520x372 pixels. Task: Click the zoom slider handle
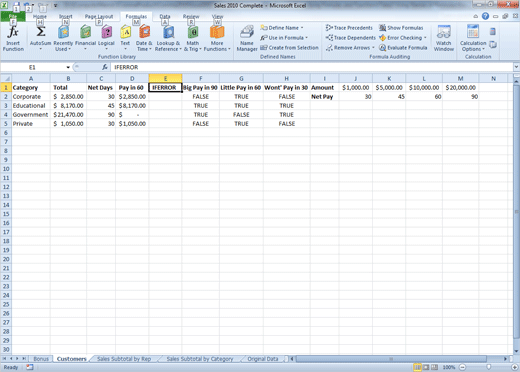click(488, 367)
